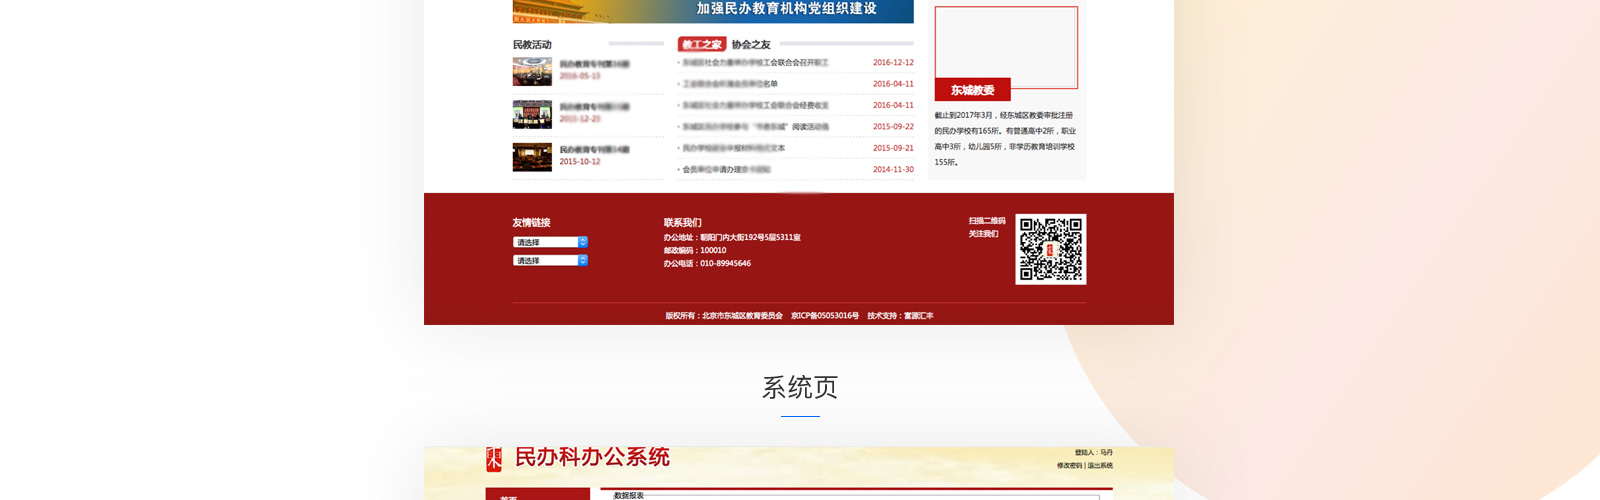Open the second 友情链接 dropdown
Screen dimensions: 1600x500
tap(550, 260)
